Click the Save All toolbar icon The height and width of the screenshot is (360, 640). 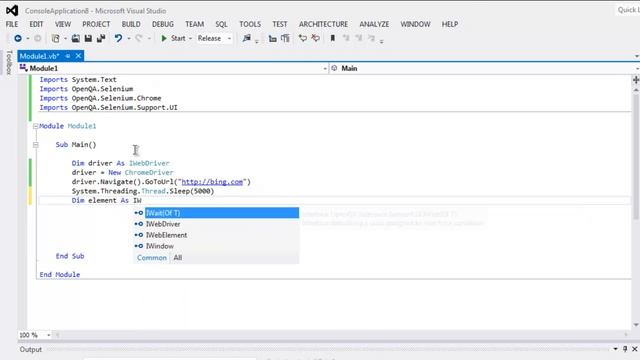coord(101,38)
